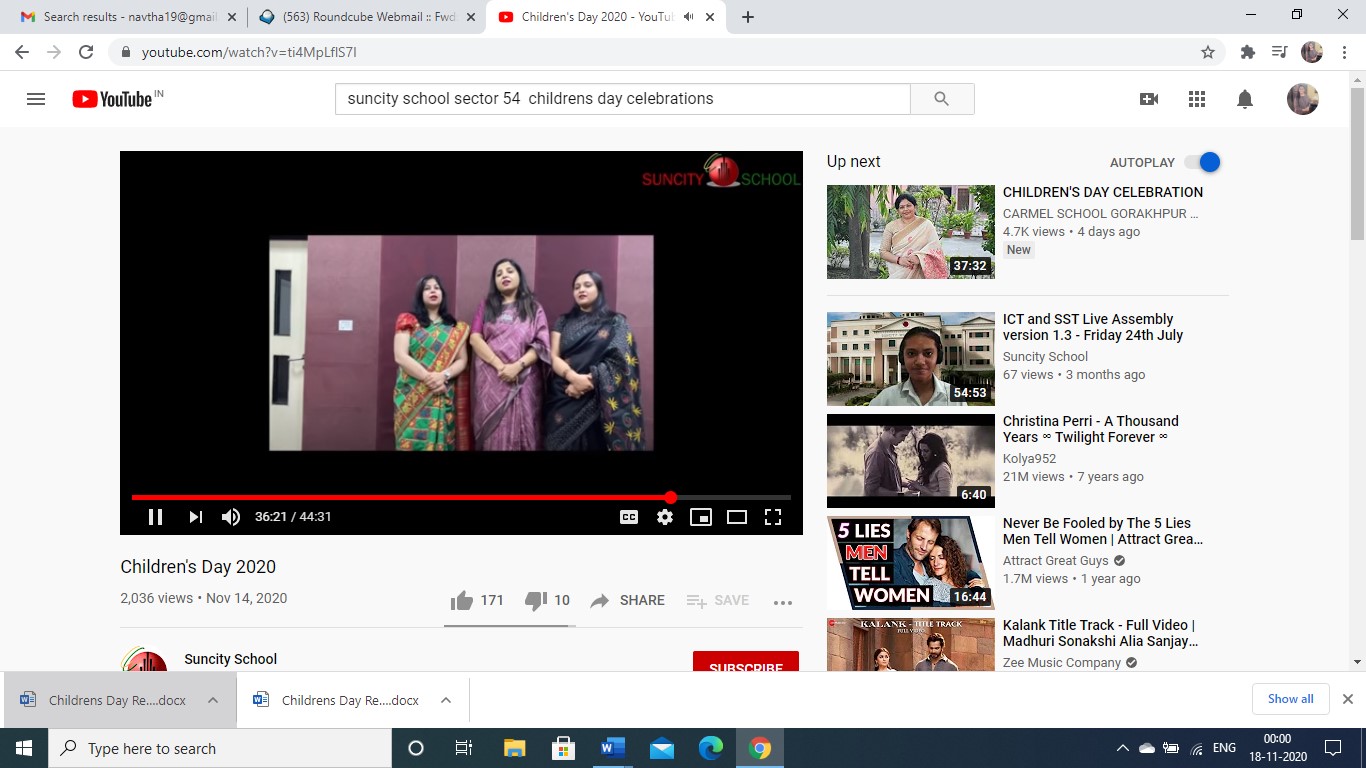Toggle closed captions CC button
The height and width of the screenshot is (768, 1366).
click(x=629, y=517)
